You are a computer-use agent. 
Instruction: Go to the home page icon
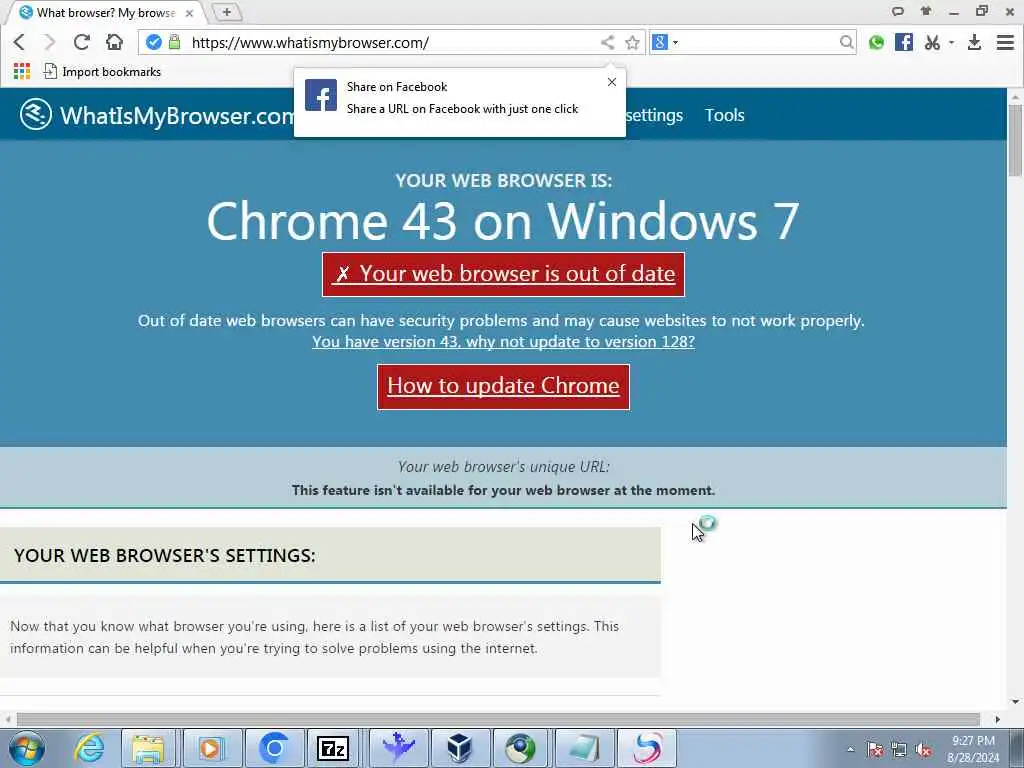114,42
